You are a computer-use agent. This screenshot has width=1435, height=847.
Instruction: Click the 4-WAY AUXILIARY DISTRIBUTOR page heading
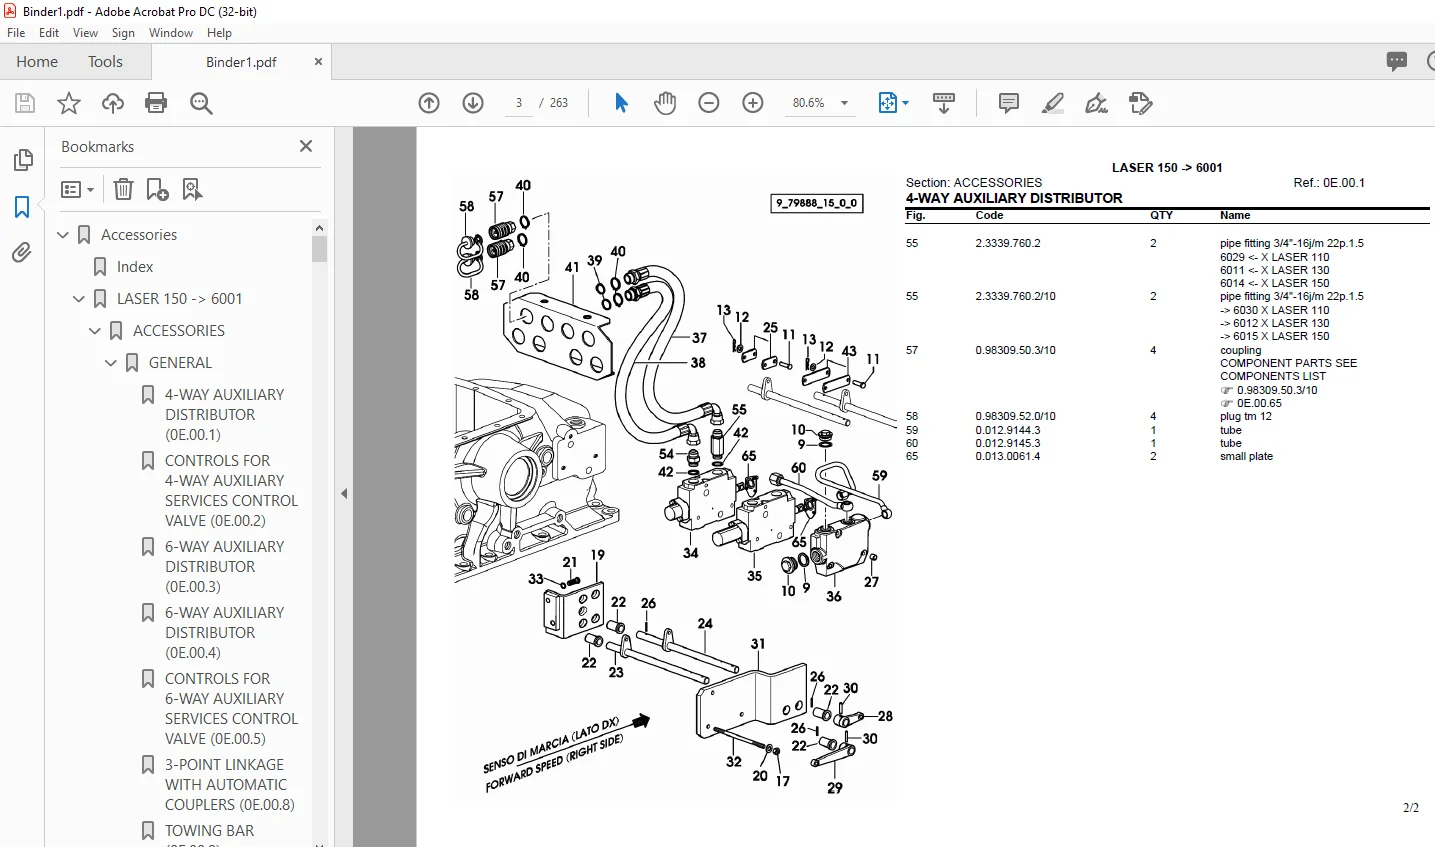pos(1014,198)
